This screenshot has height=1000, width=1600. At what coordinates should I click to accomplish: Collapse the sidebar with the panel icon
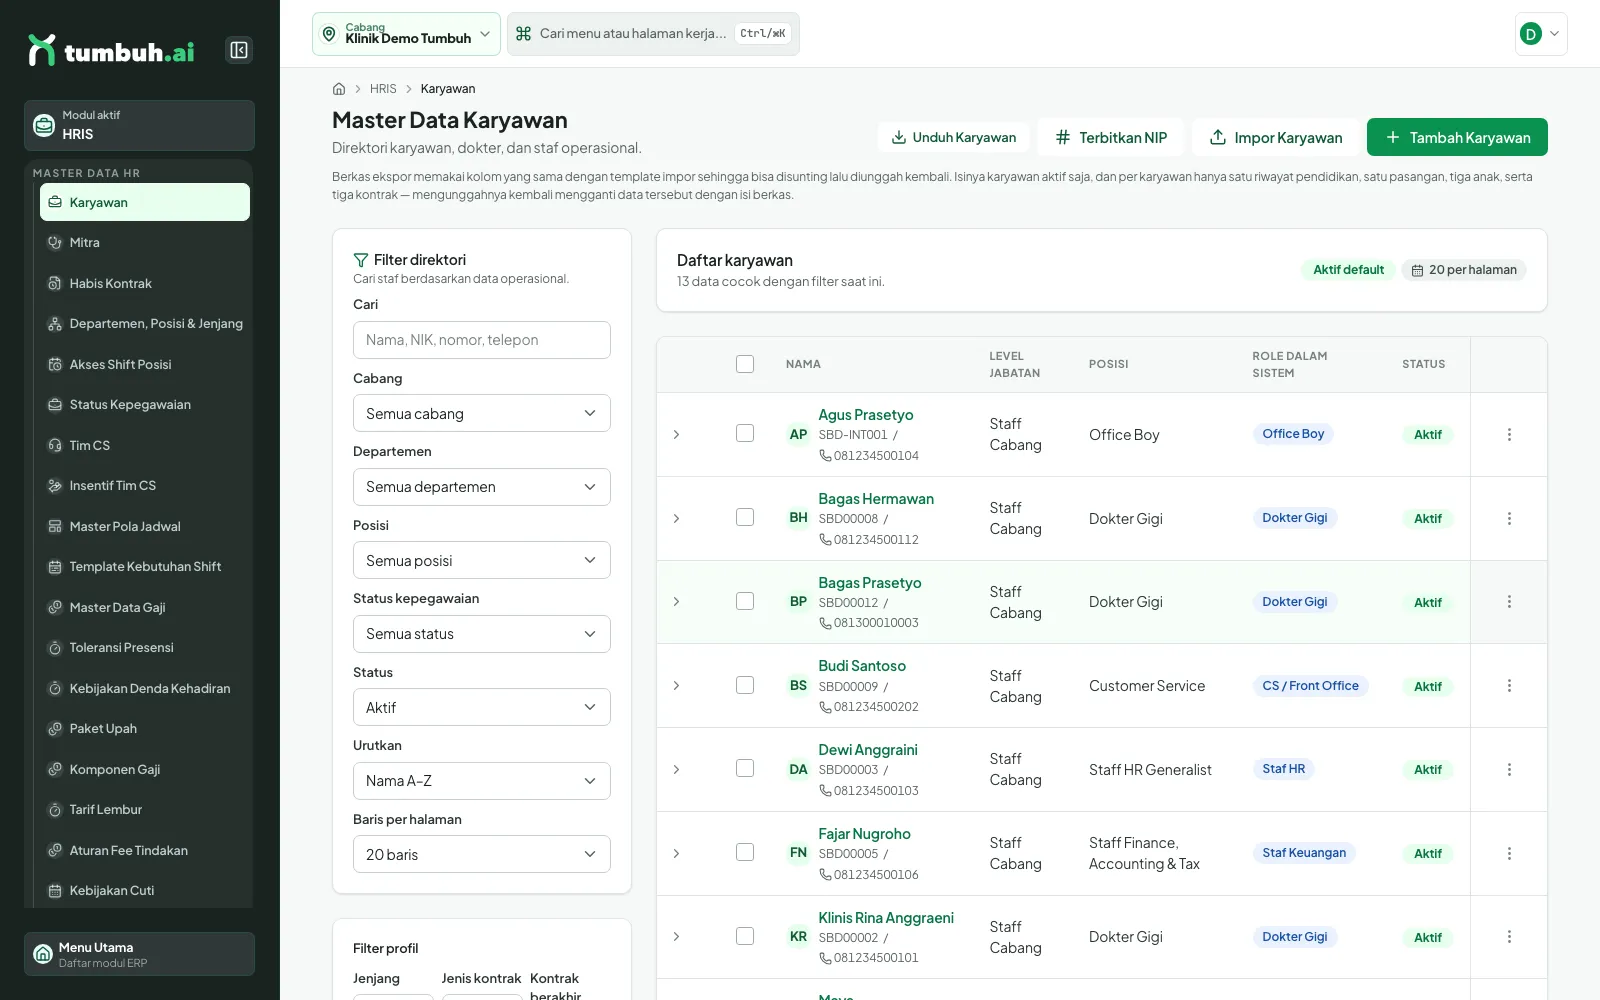(x=239, y=50)
